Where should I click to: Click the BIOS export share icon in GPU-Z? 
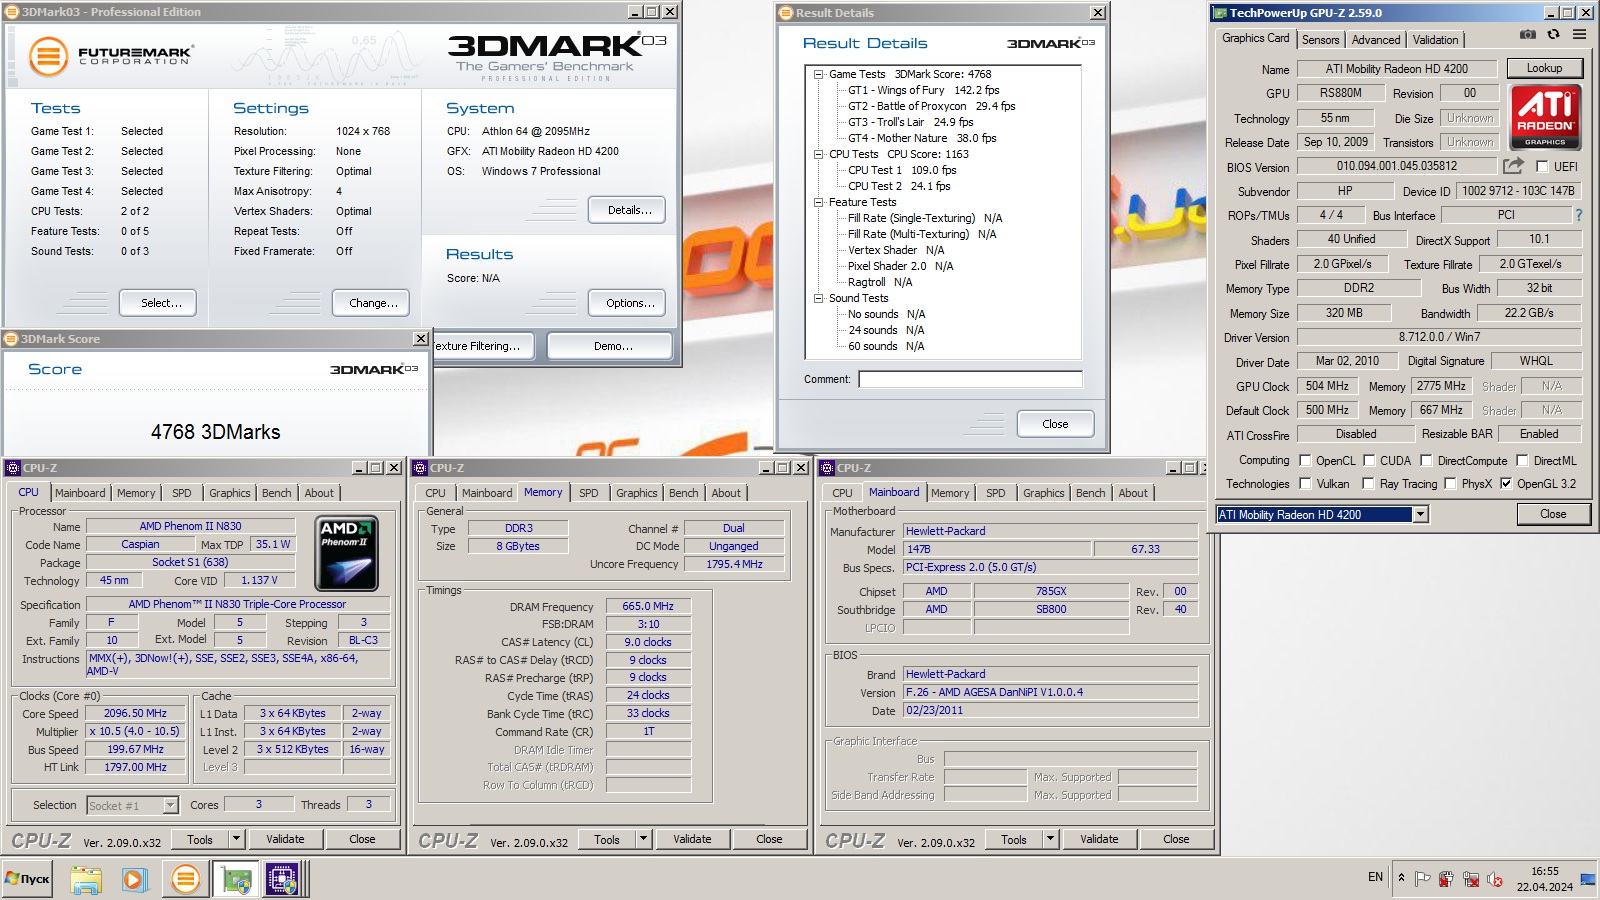click(1513, 166)
